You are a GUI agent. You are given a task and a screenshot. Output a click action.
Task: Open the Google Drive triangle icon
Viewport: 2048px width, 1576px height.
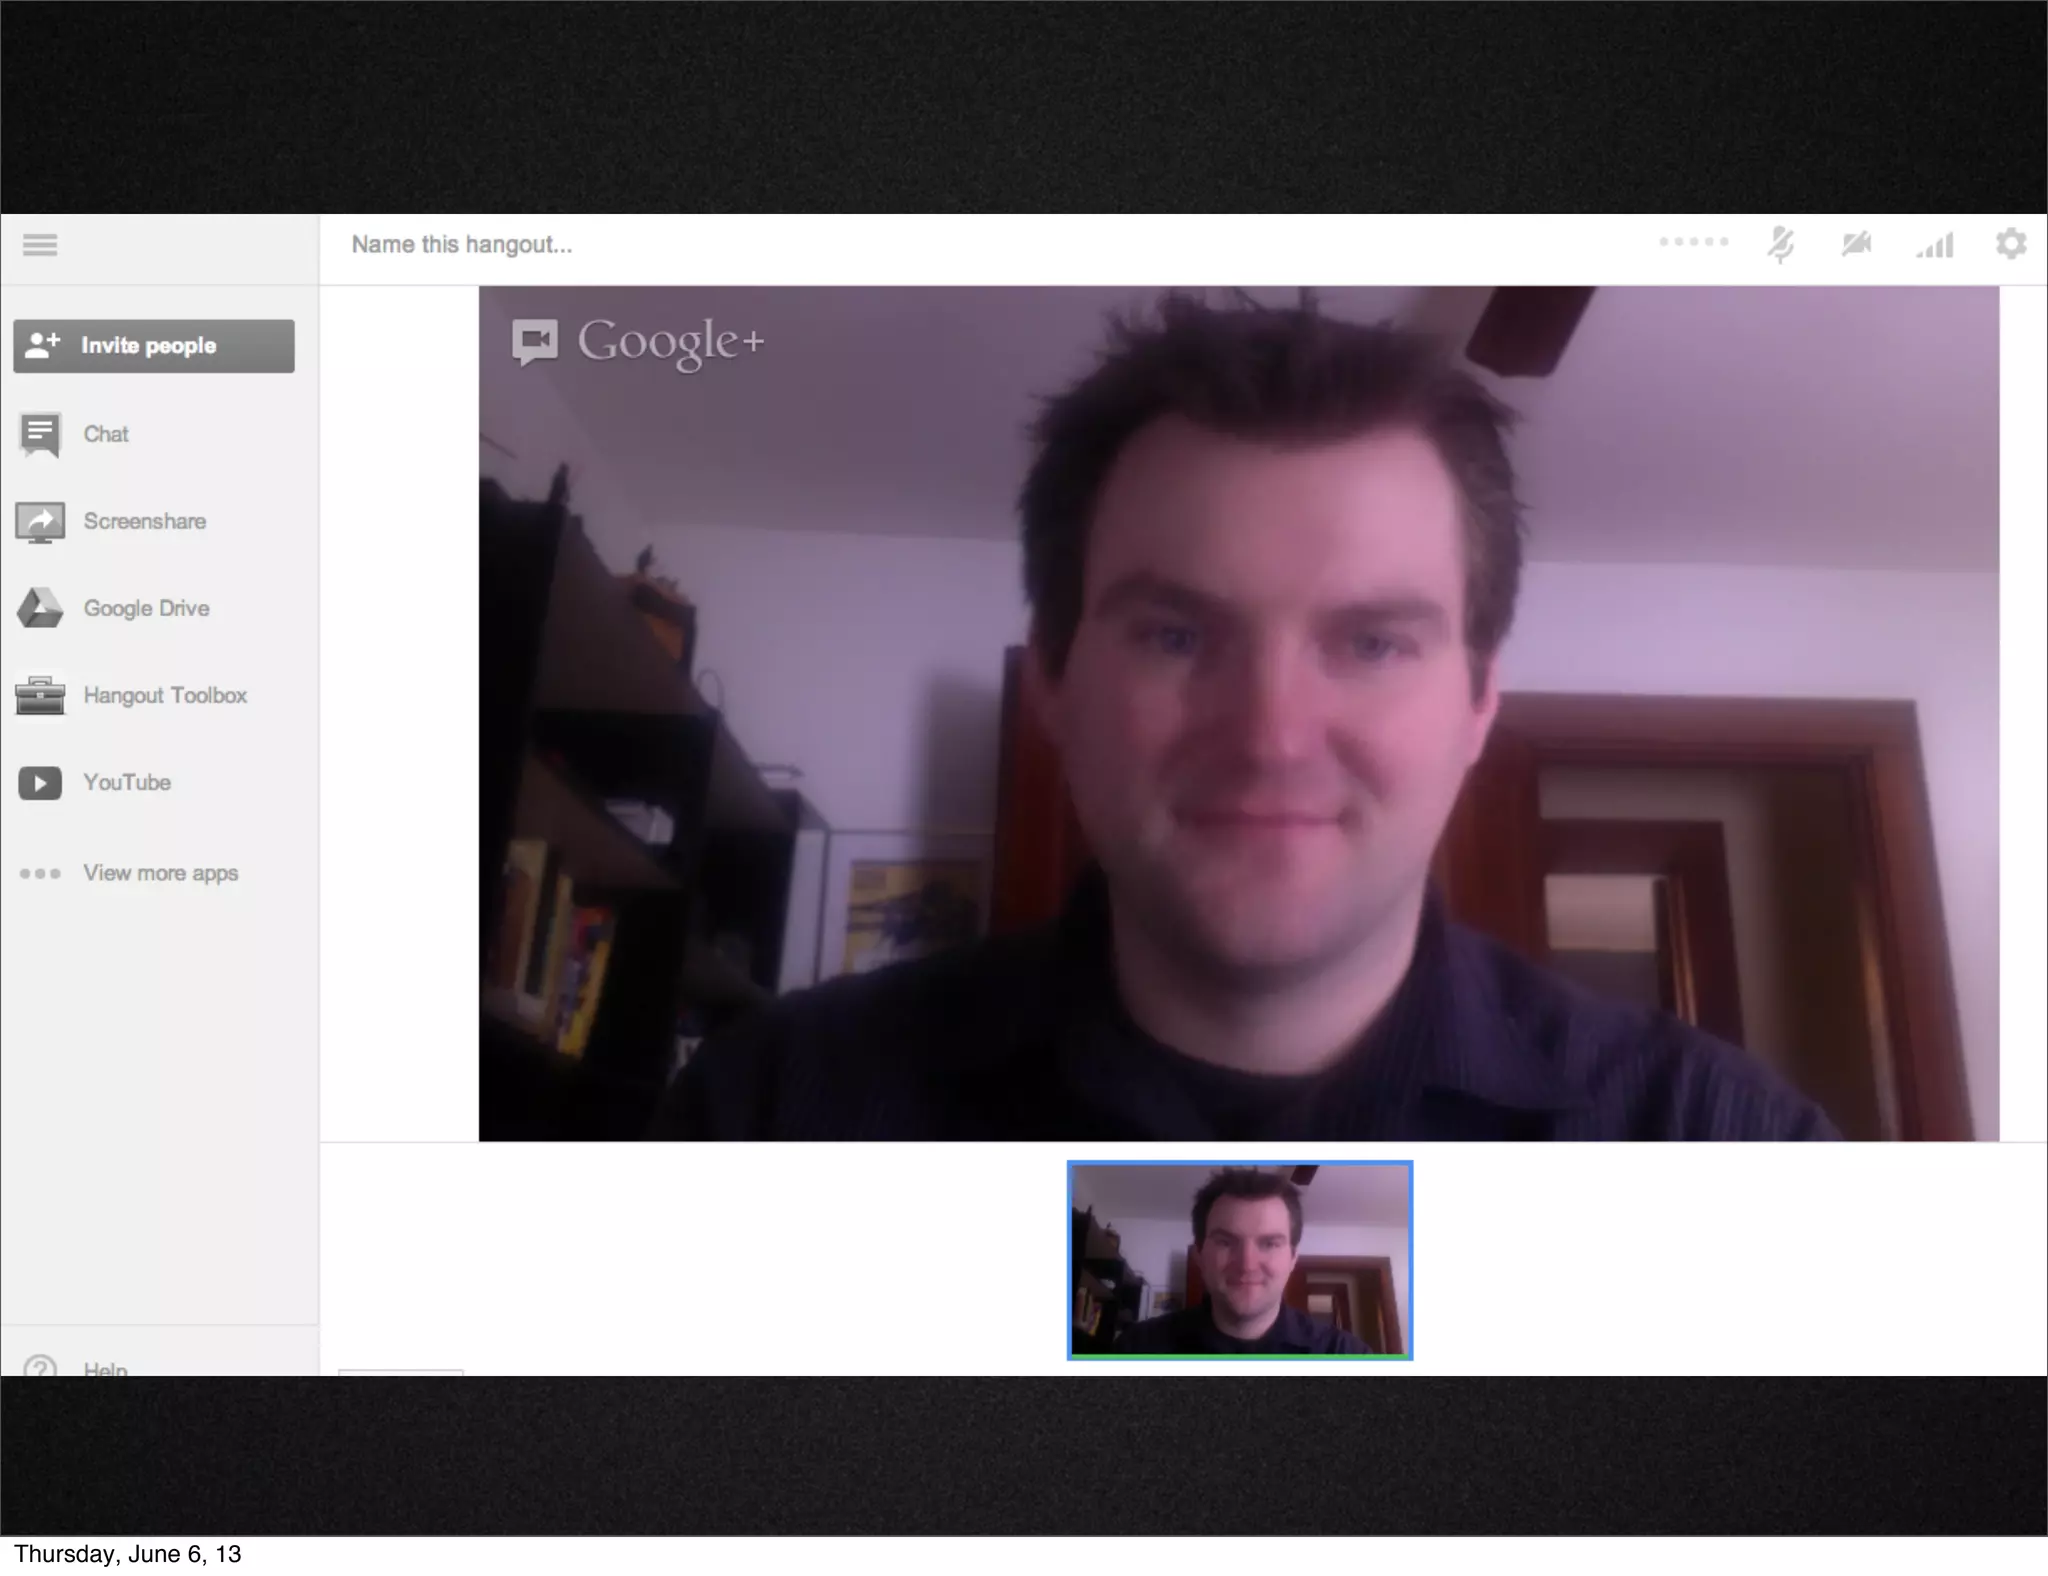coord(40,608)
